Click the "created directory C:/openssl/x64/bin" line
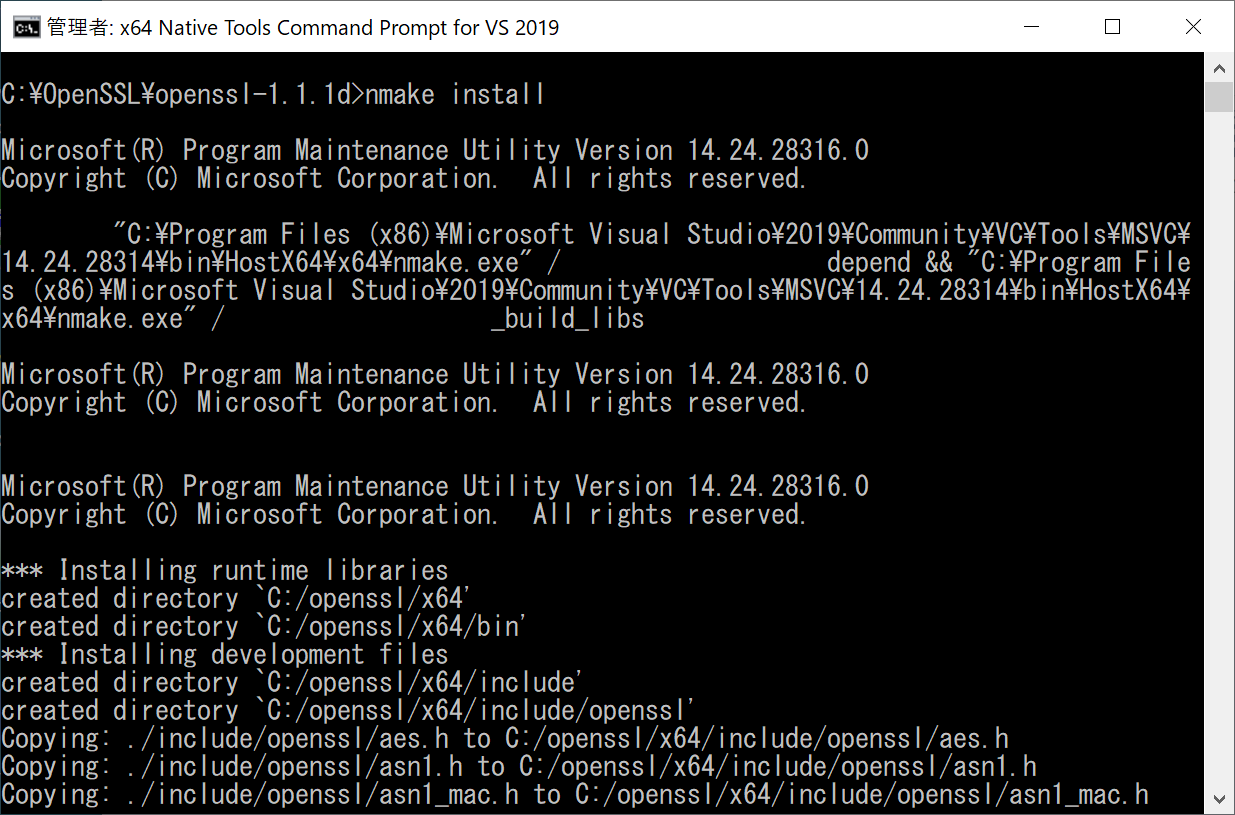Viewport: 1235px width, 815px height. point(264,627)
